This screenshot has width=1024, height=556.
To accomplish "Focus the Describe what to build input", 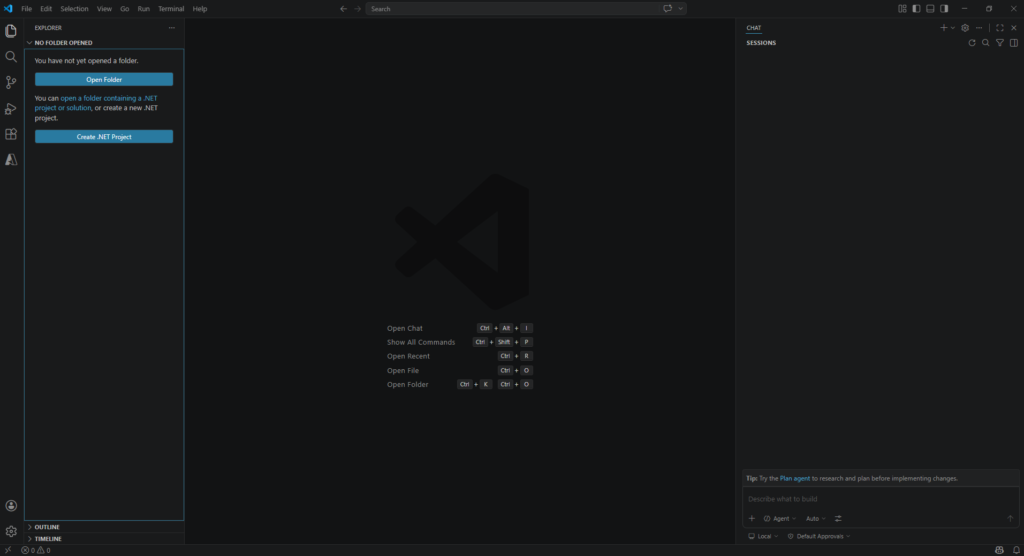I will [880, 499].
